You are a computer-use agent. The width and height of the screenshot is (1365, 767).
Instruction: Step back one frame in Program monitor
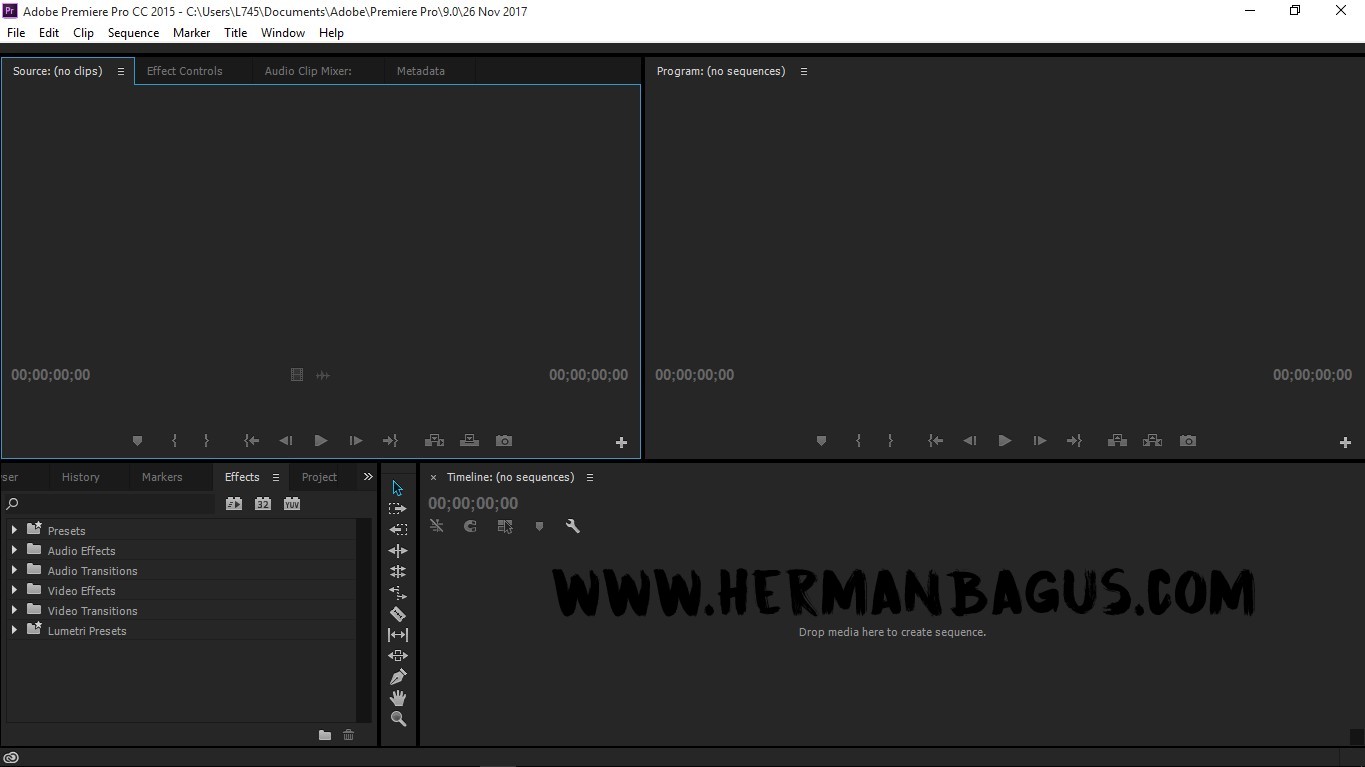[x=969, y=441]
